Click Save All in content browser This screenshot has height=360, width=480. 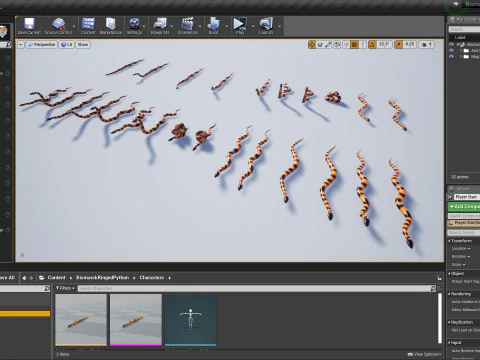tap(7, 278)
